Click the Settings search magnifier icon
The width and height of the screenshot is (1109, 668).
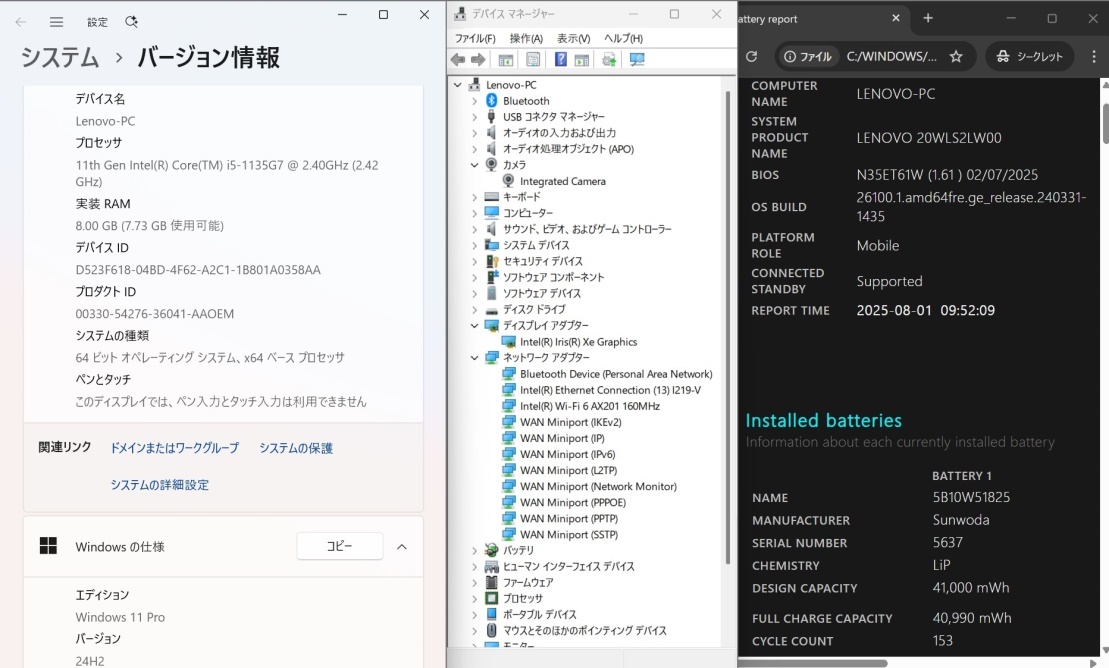pos(131,22)
